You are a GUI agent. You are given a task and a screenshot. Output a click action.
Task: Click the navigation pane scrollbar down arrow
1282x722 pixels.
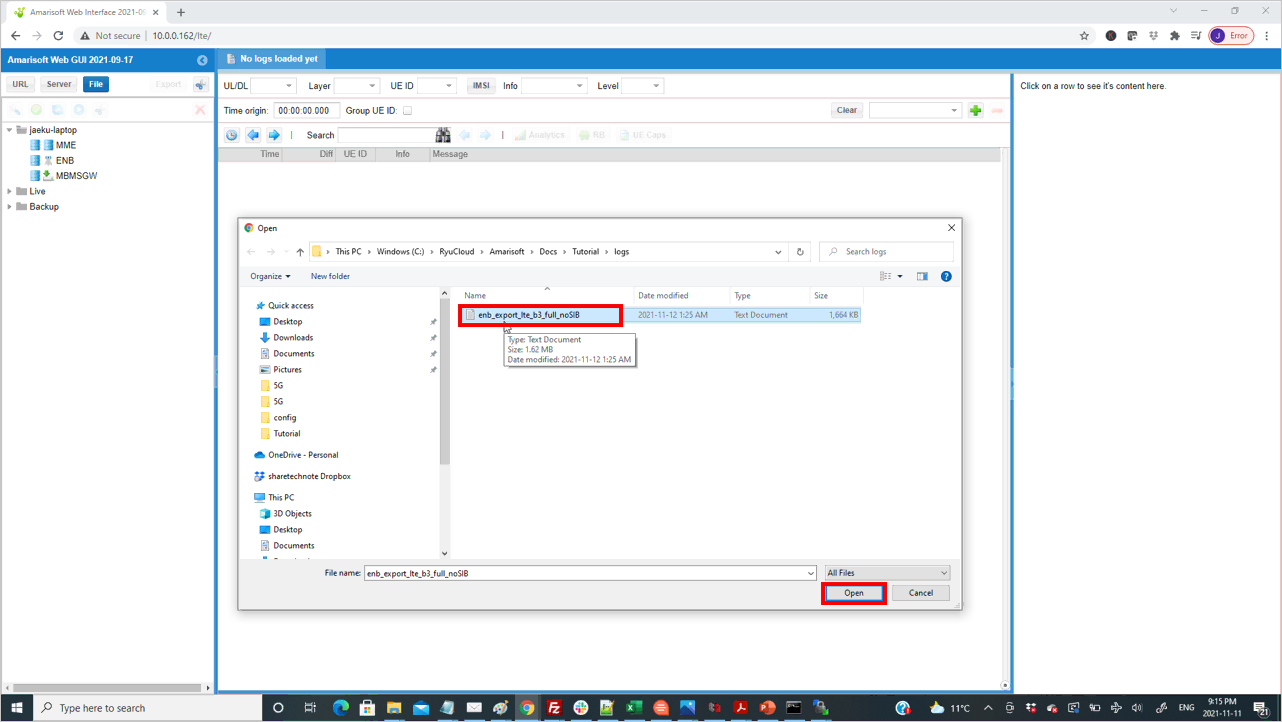[445, 553]
